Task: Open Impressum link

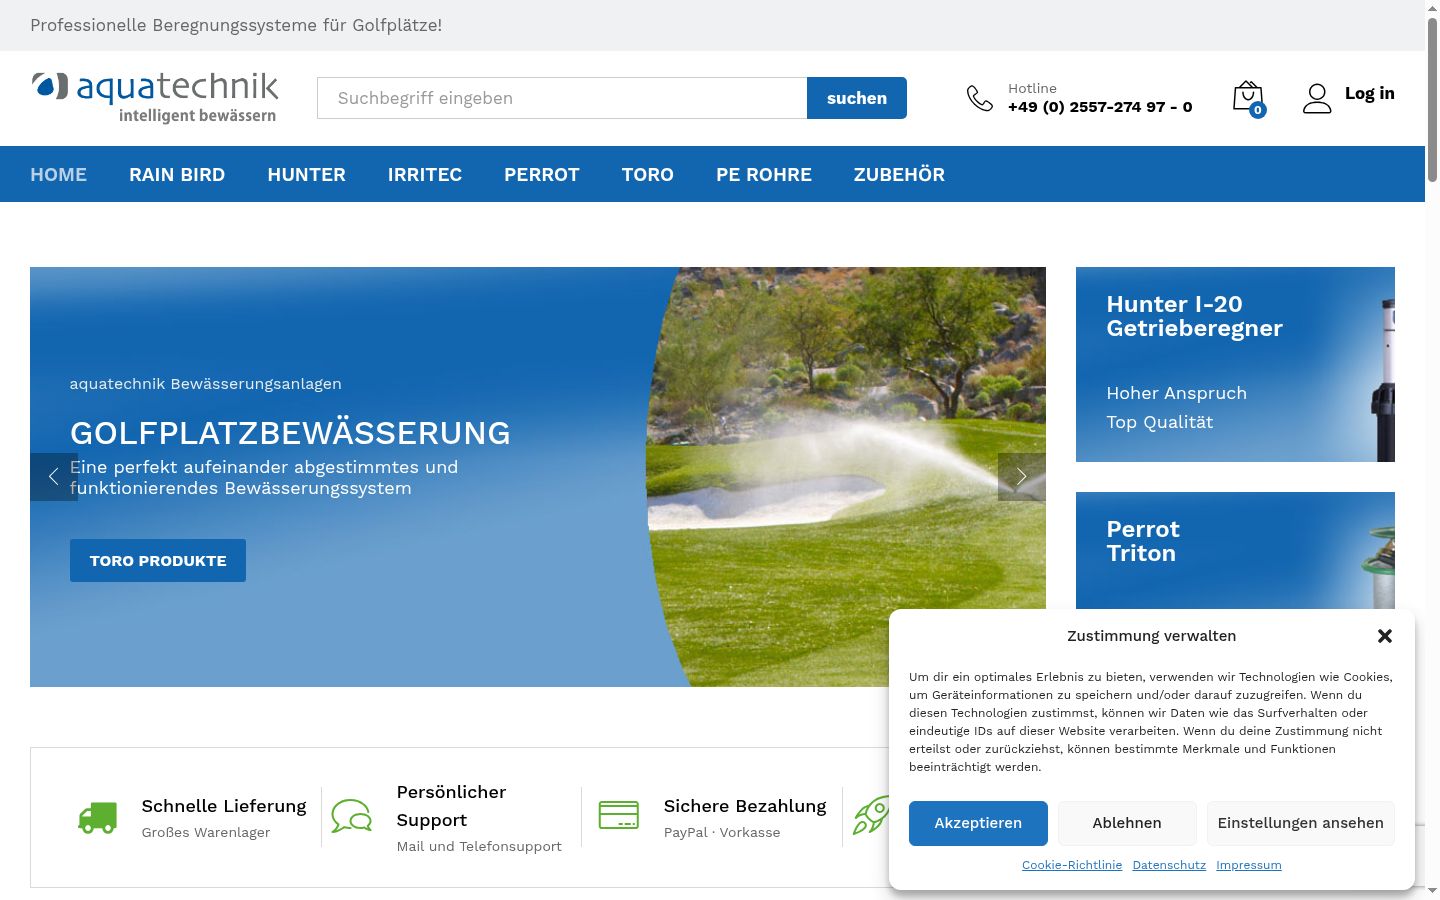Action: pyautogui.click(x=1249, y=865)
